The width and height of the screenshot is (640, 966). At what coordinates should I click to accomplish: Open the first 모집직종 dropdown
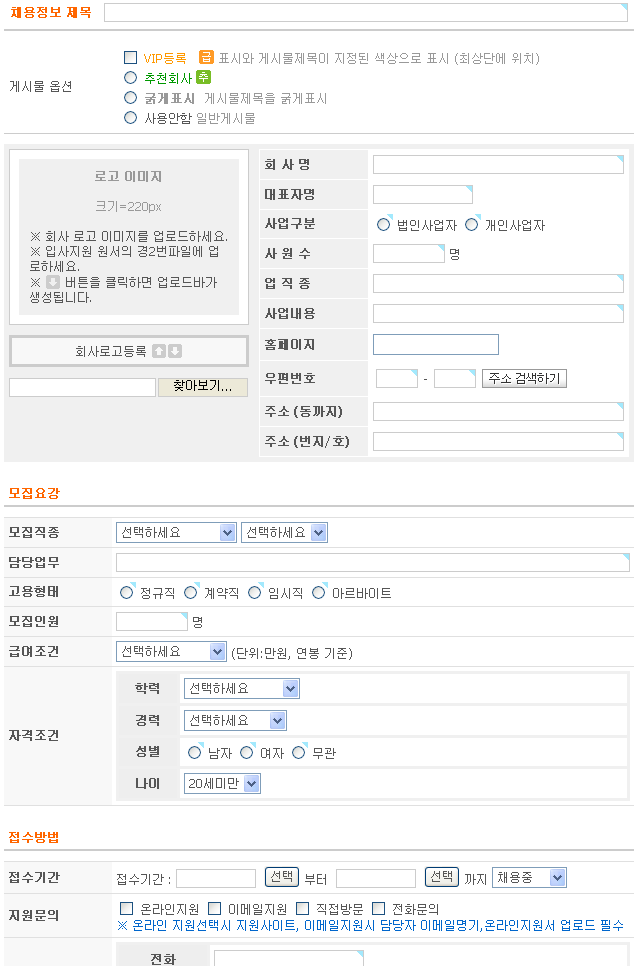(176, 533)
